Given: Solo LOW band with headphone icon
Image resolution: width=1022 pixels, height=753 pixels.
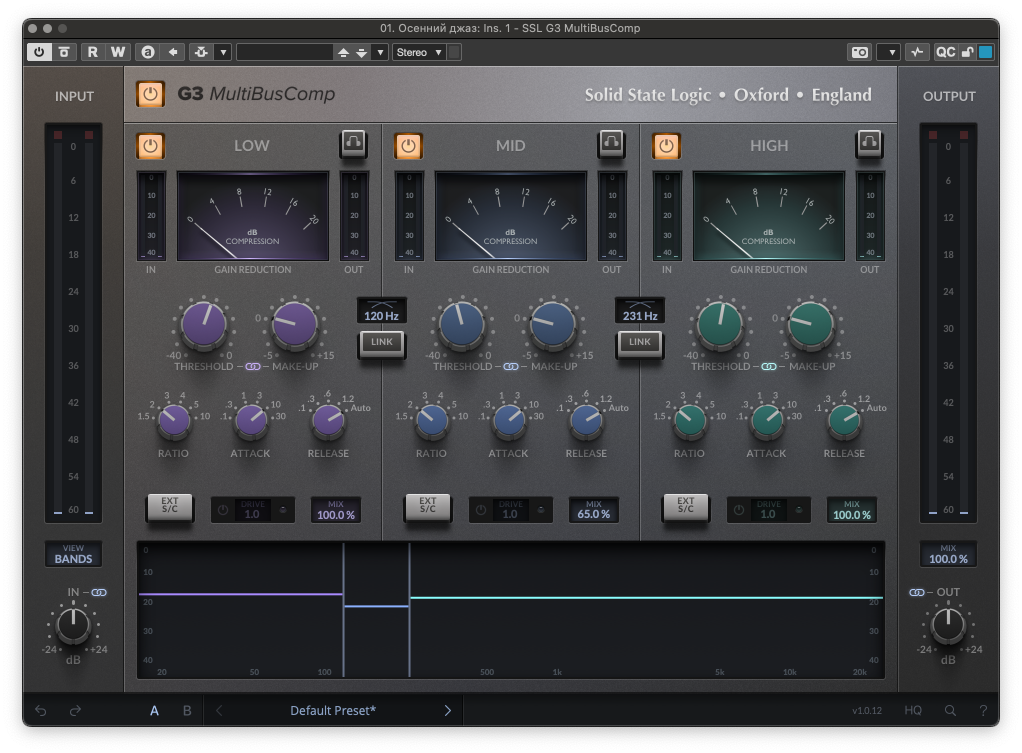Looking at the screenshot, I should coord(353,143).
